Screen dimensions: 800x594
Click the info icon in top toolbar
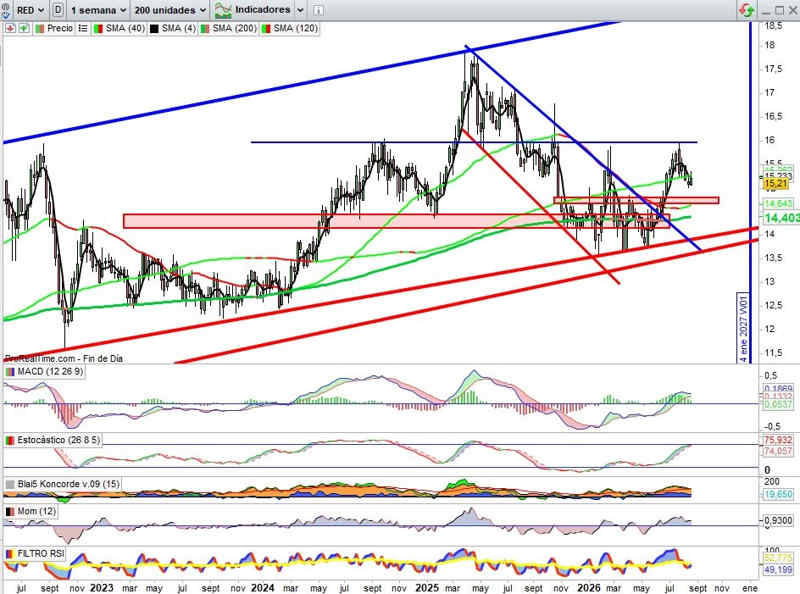(x=317, y=10)
